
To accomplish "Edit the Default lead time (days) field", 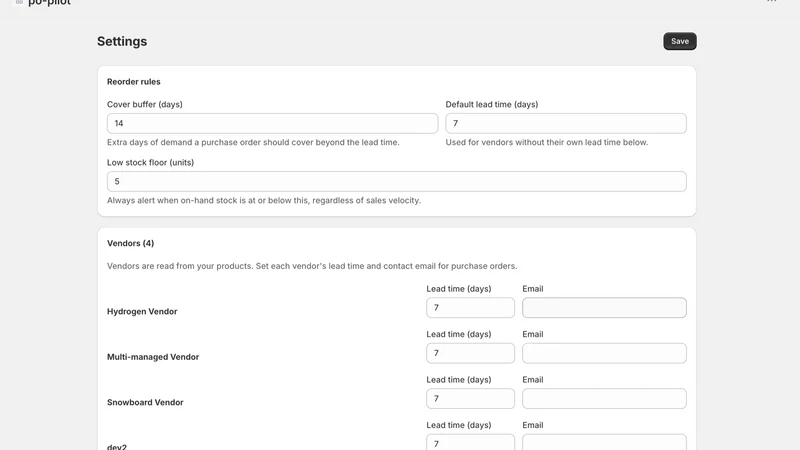I will [566, 123].
